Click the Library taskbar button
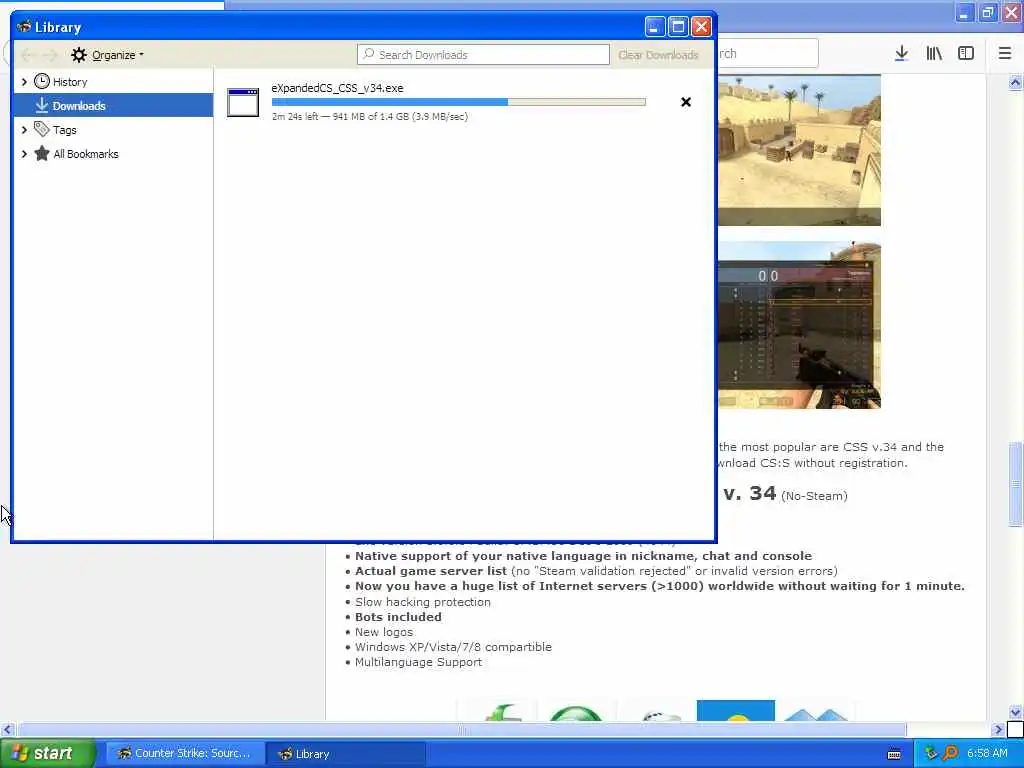This screenshot has width=1024, height=768. coord(346,754)
